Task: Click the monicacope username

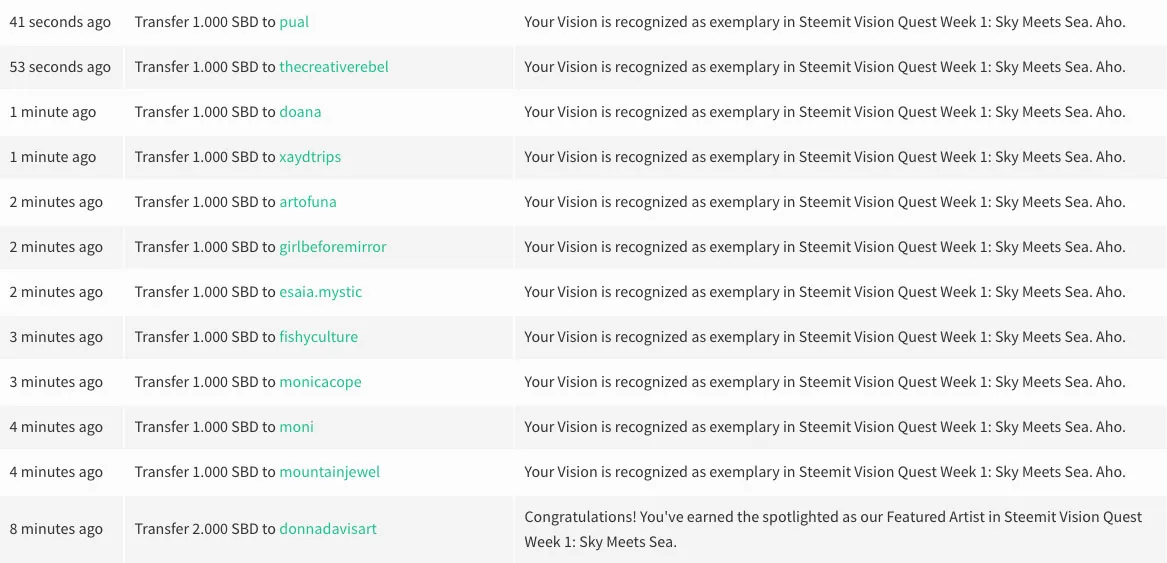Action: click(320, 382)
